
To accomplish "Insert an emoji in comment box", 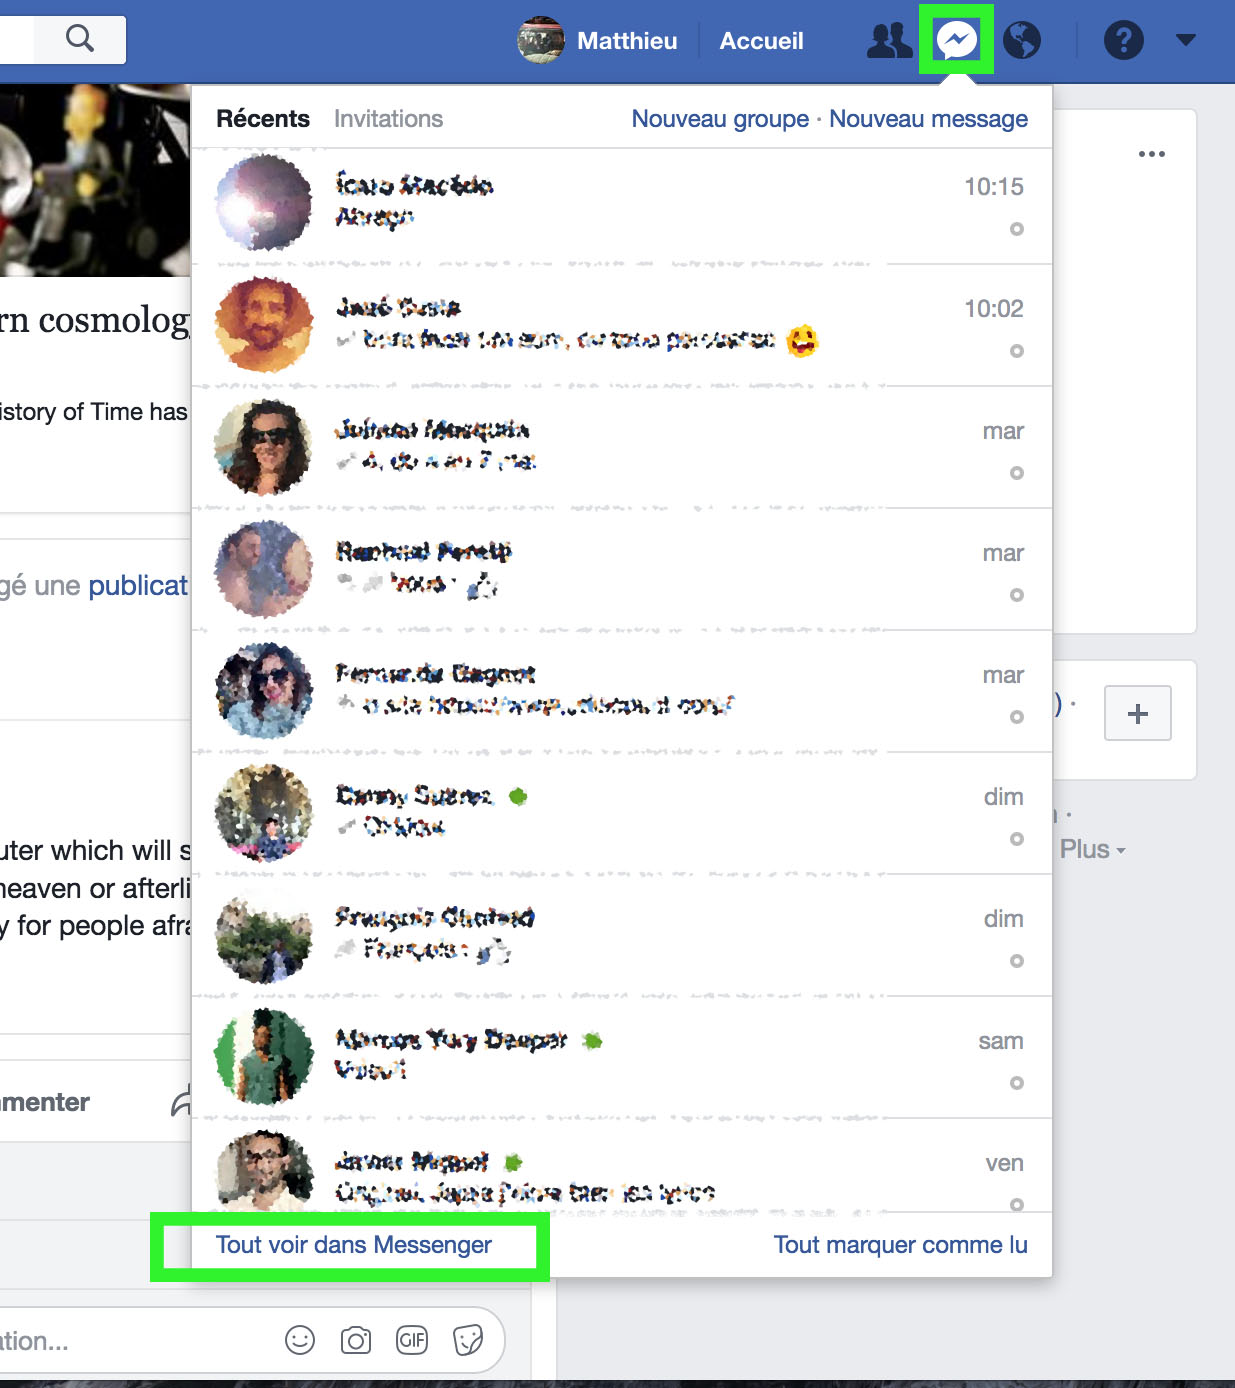I will click(300, 1340).
